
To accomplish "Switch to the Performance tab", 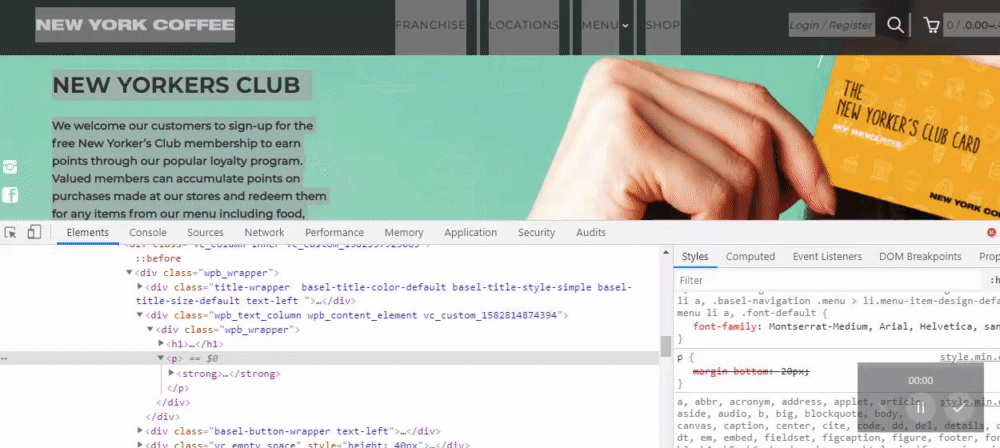I will [334, 232].
